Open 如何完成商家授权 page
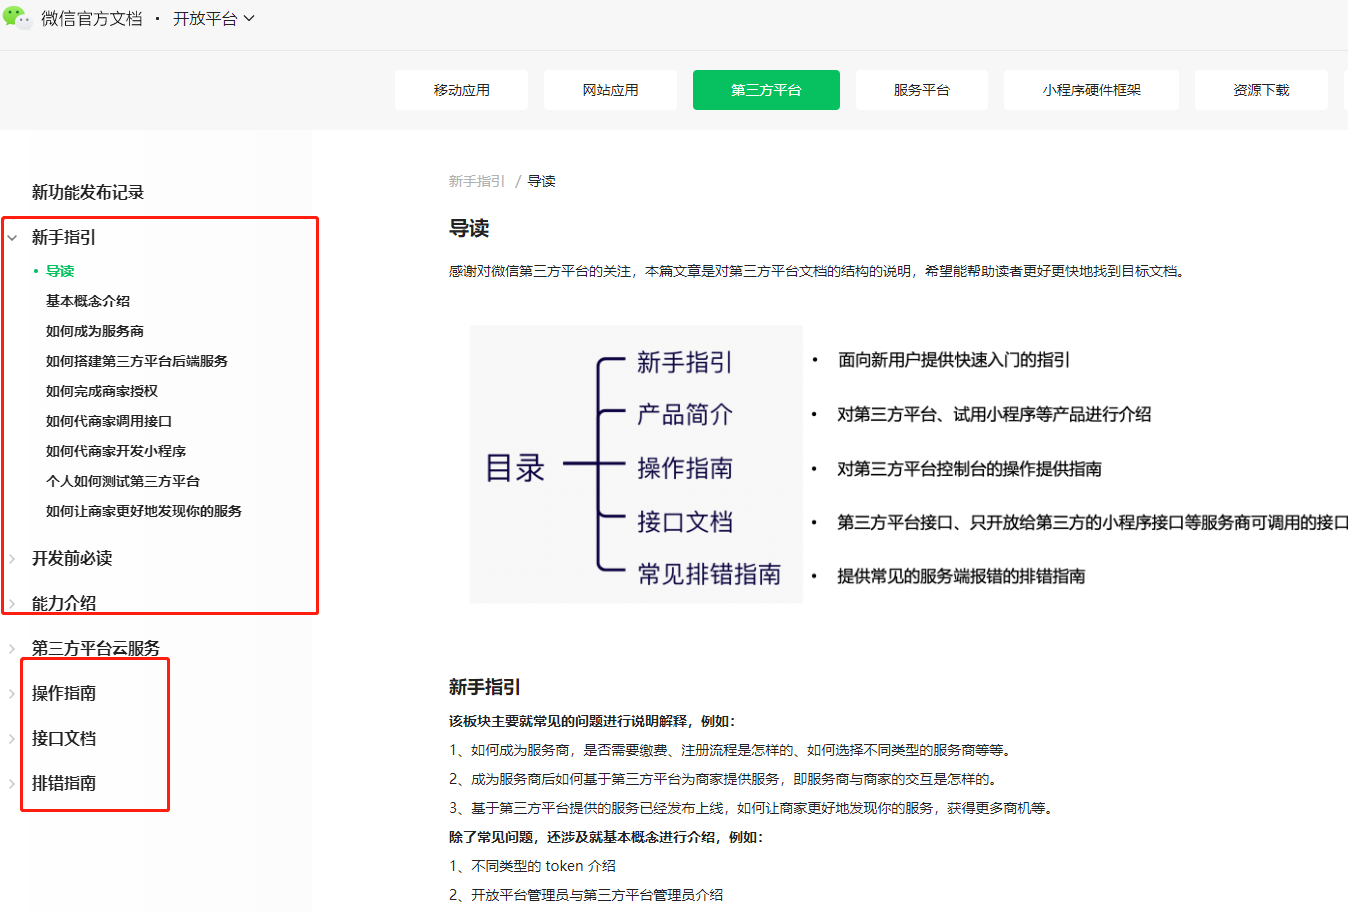Viewport: 1348px width, 912px height. pyautogui.click(x=102, y=391)
